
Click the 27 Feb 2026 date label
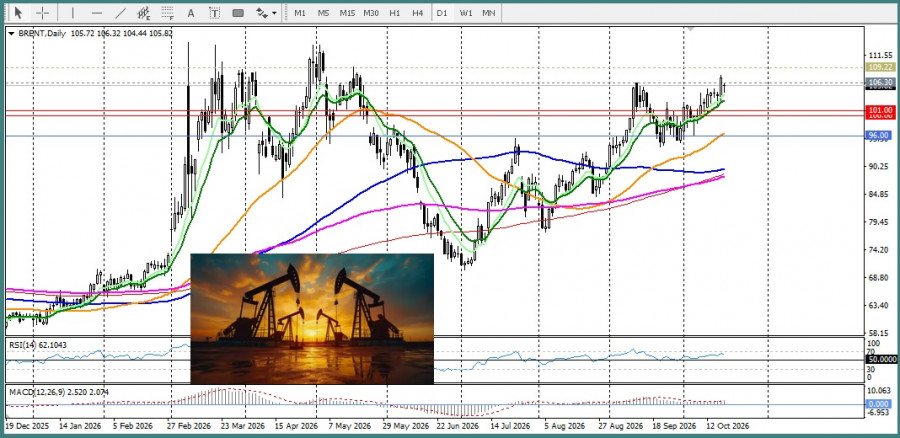click(189, 427)
